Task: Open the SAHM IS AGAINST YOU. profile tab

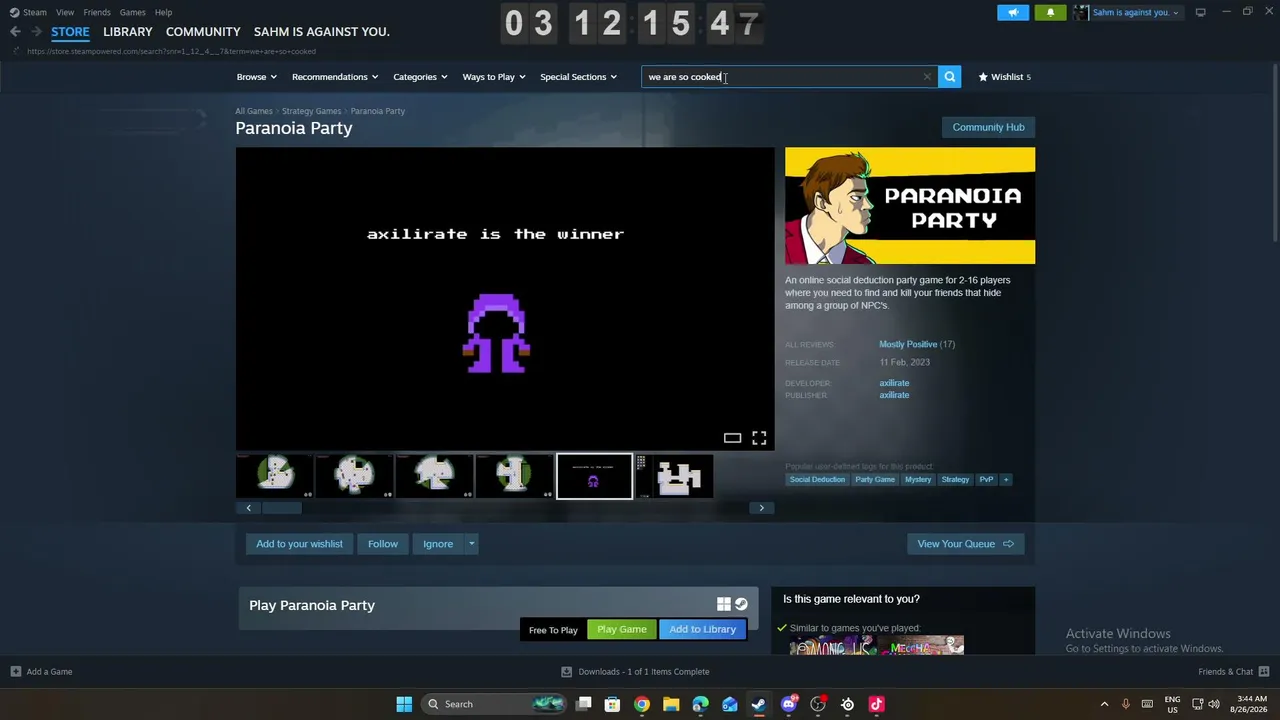Action: pos(322,32)
